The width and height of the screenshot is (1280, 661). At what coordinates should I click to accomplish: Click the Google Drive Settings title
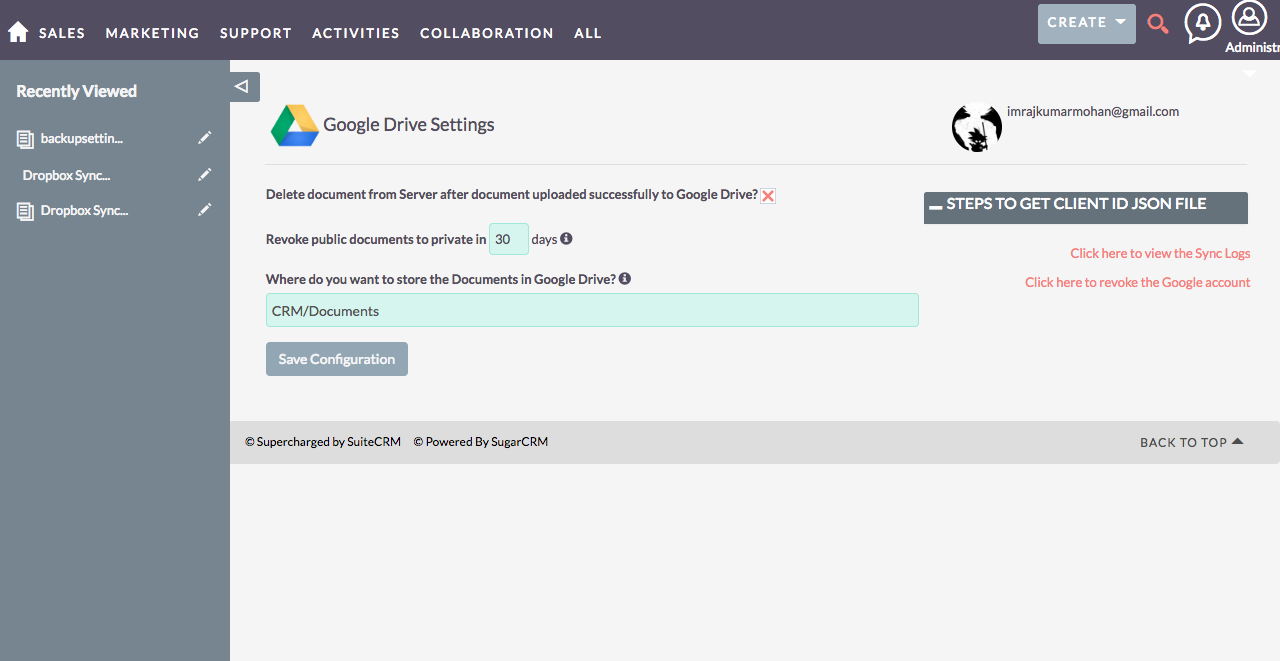409,125
